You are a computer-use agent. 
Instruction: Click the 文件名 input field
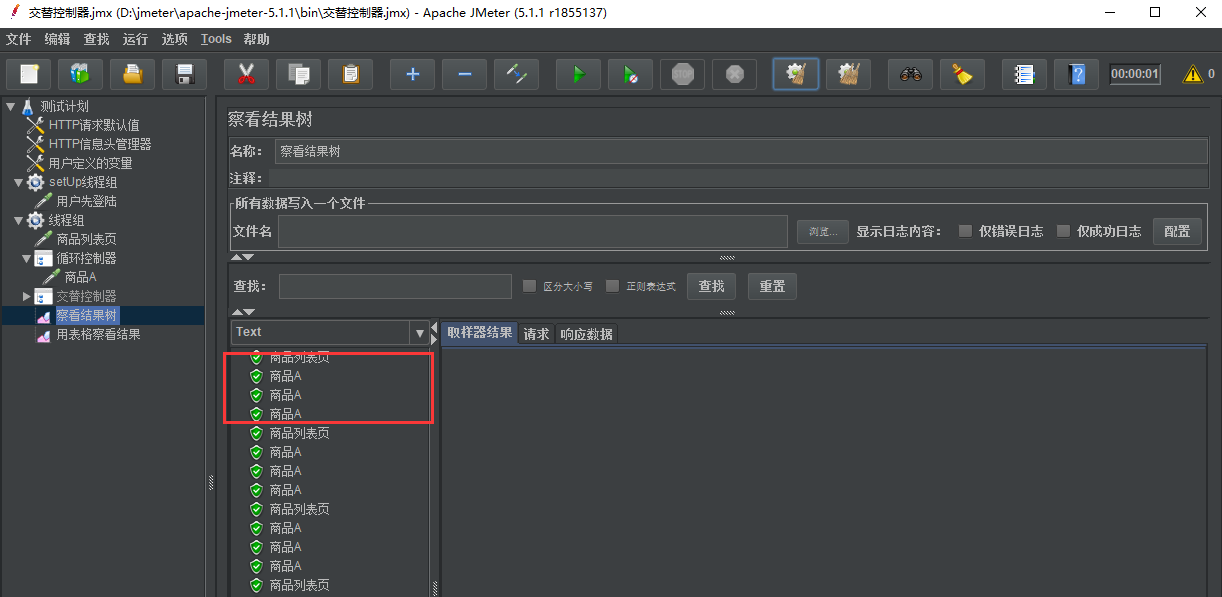[x=534, y=231]
